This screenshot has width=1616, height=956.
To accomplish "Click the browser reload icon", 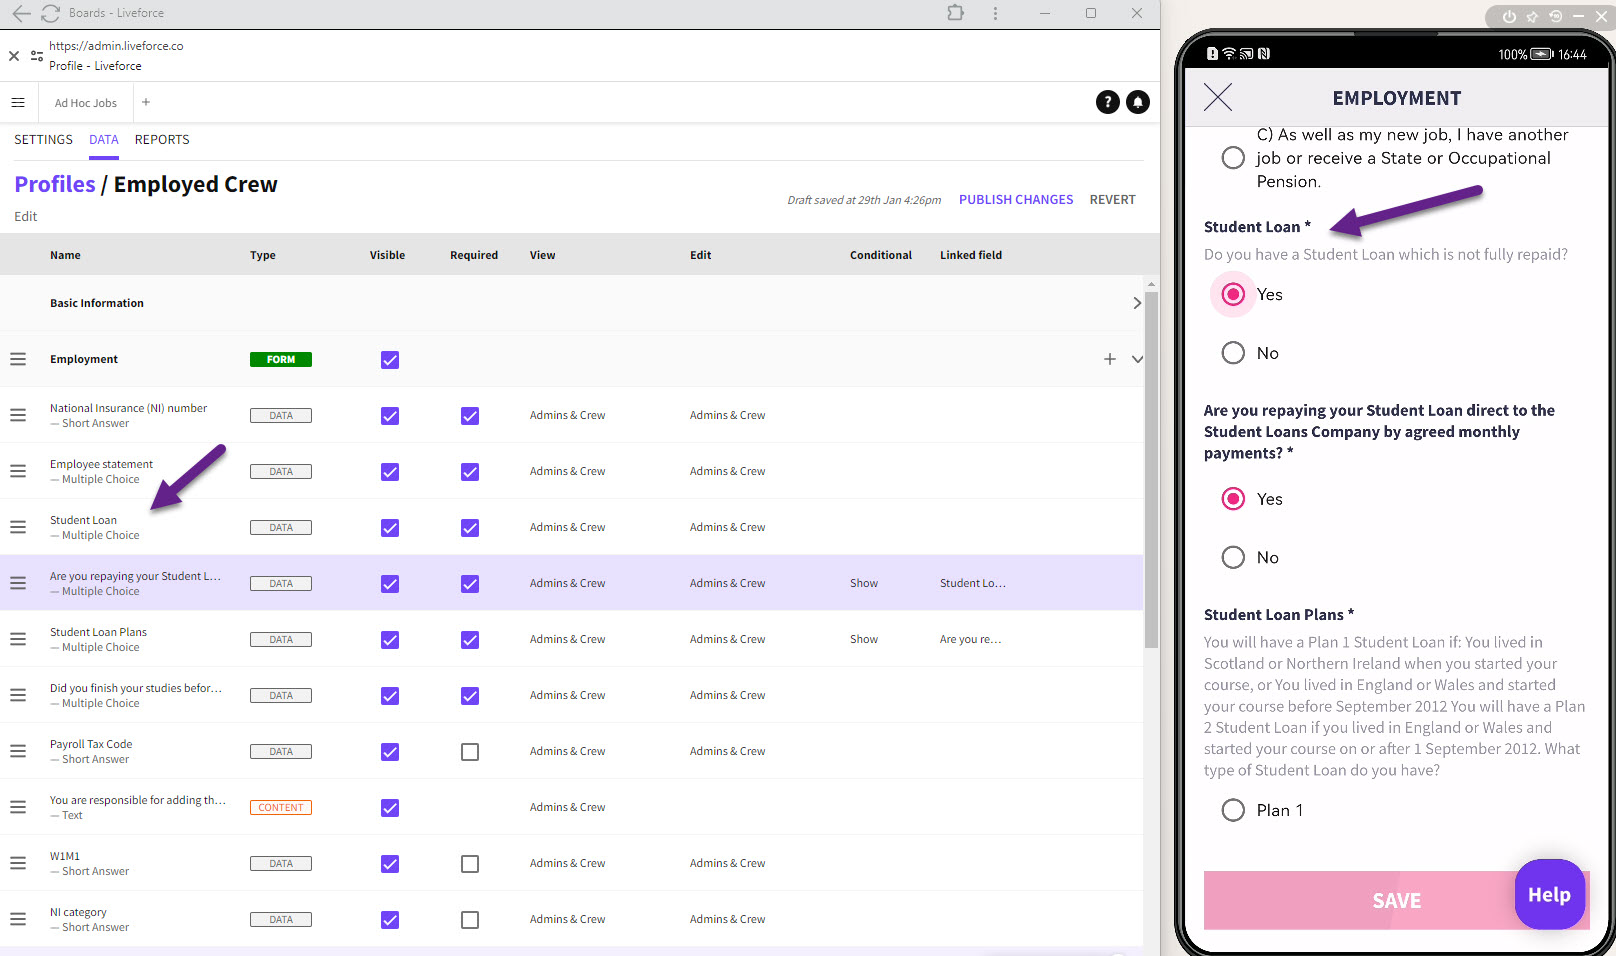I will 50,13.
